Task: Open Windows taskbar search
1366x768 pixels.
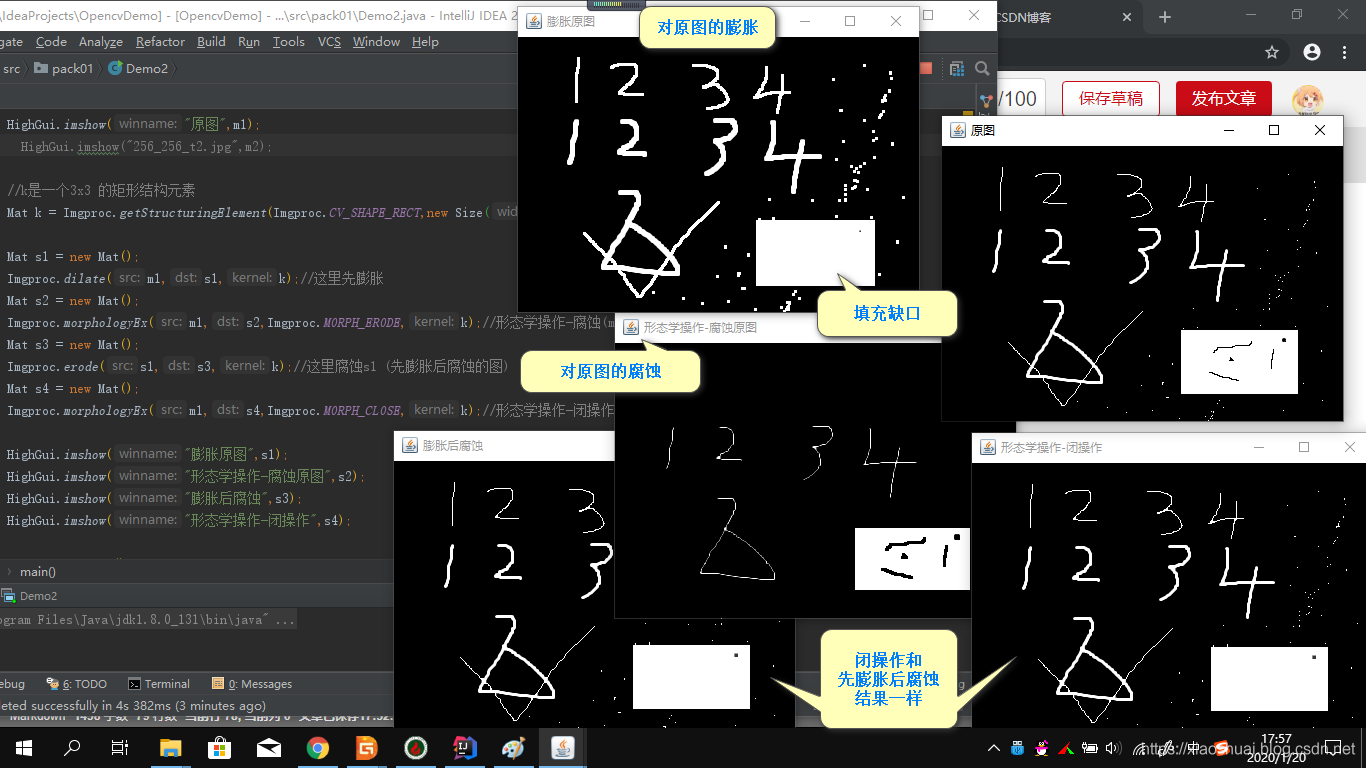Action: [x=72, y=748]
